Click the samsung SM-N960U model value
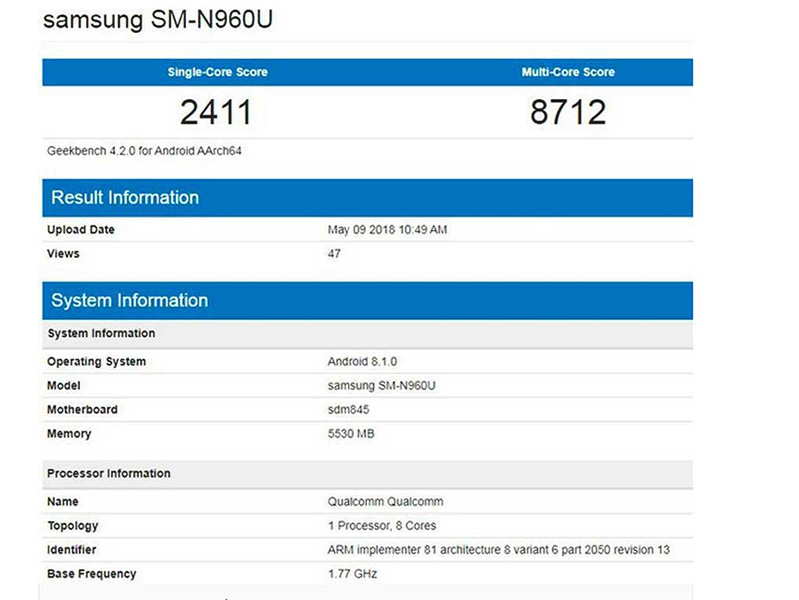This screenshot has width=799, height=600. coord(381,386)
